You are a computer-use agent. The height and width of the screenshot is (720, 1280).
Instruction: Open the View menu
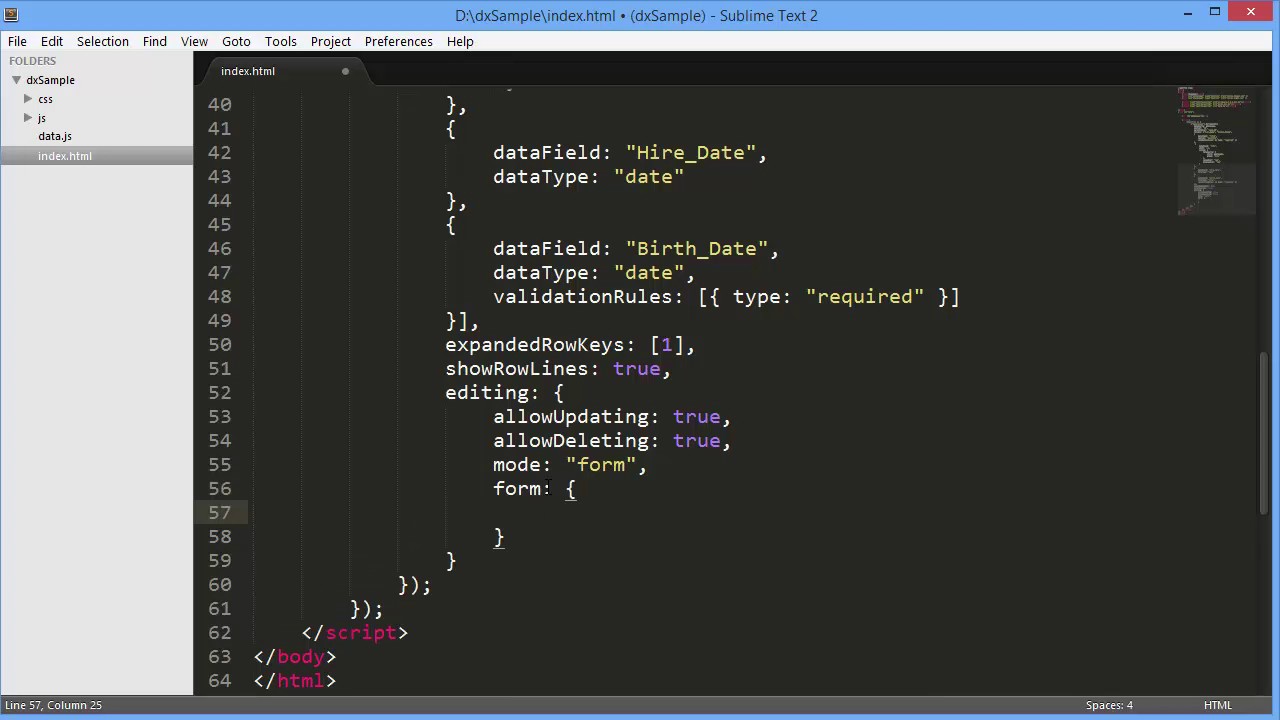pos(194,41)
